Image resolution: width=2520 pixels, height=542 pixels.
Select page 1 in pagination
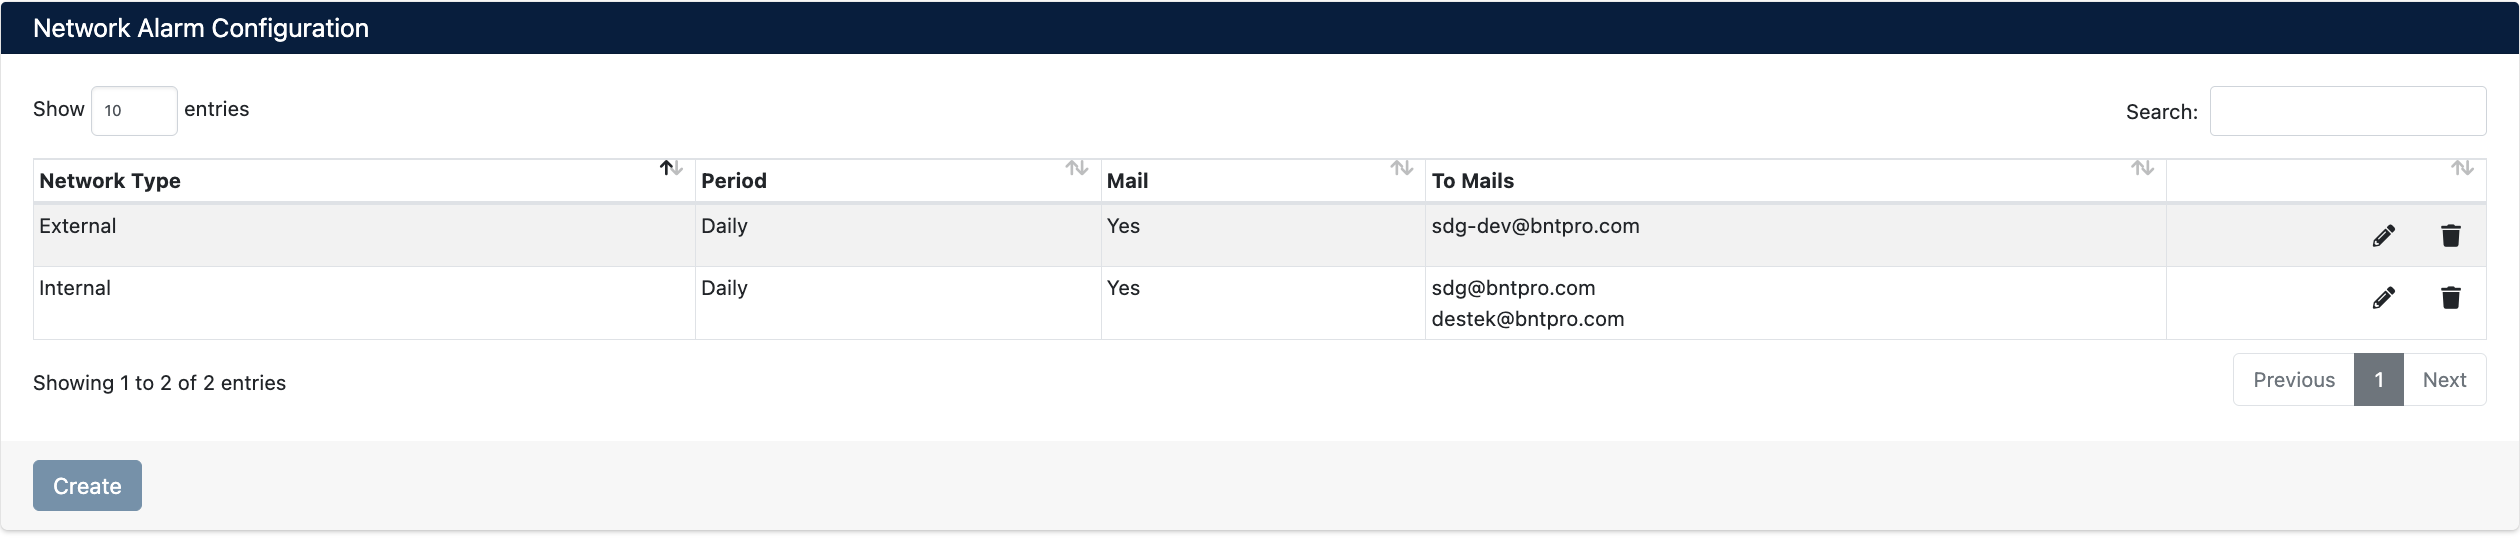pos(2378,380)
